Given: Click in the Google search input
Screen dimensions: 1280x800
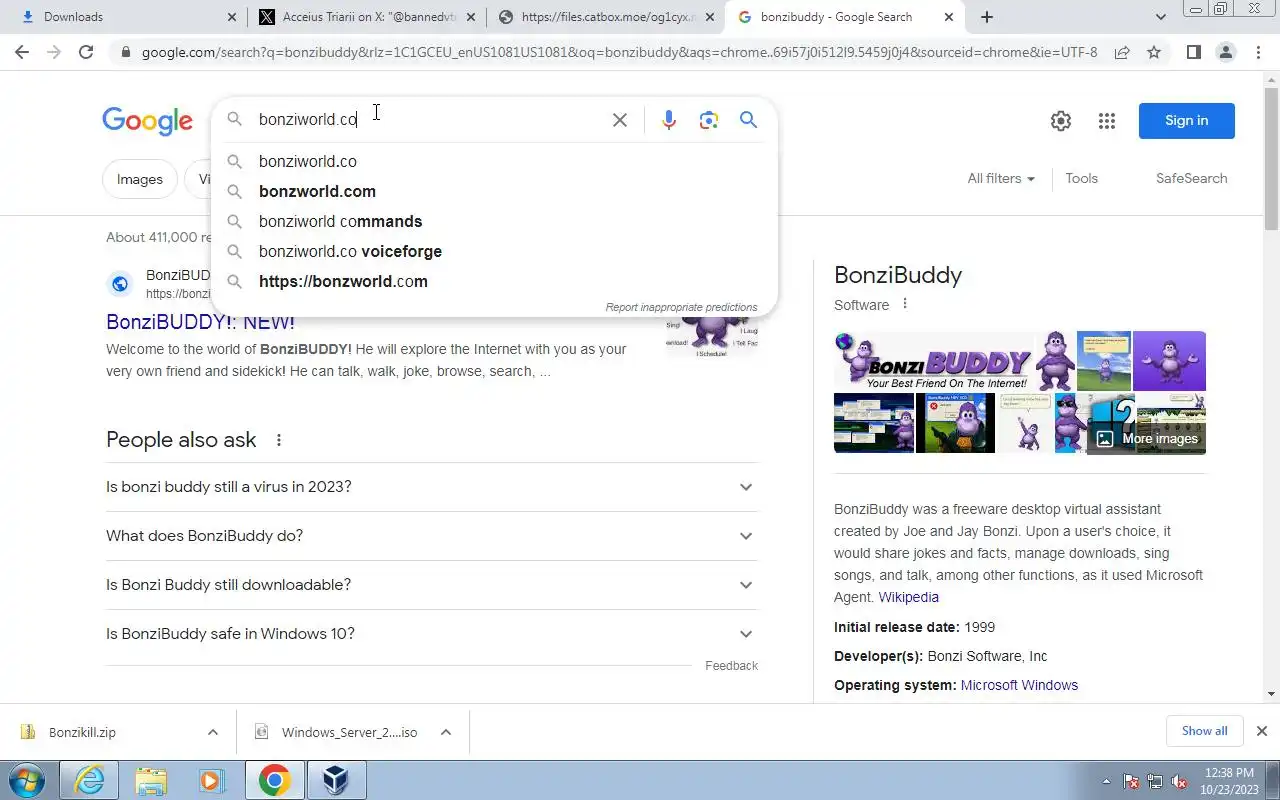Looking at the screenshot, I should (430, 119).
